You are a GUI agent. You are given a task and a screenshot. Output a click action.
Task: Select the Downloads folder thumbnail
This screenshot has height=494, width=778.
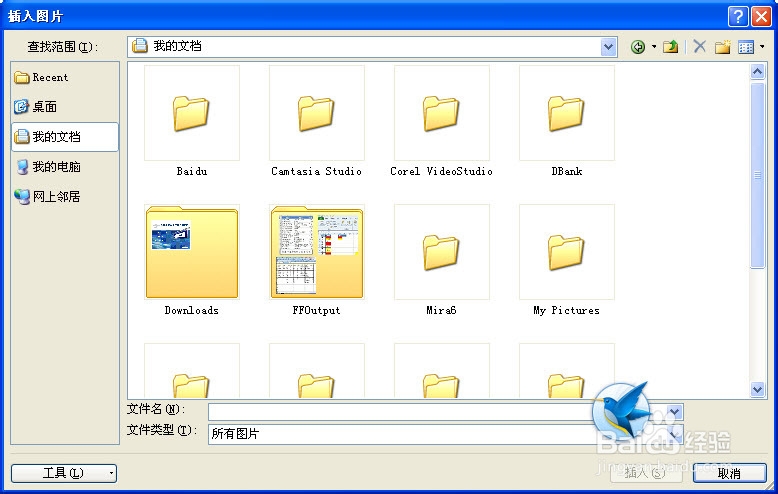[x=192, y=252]
